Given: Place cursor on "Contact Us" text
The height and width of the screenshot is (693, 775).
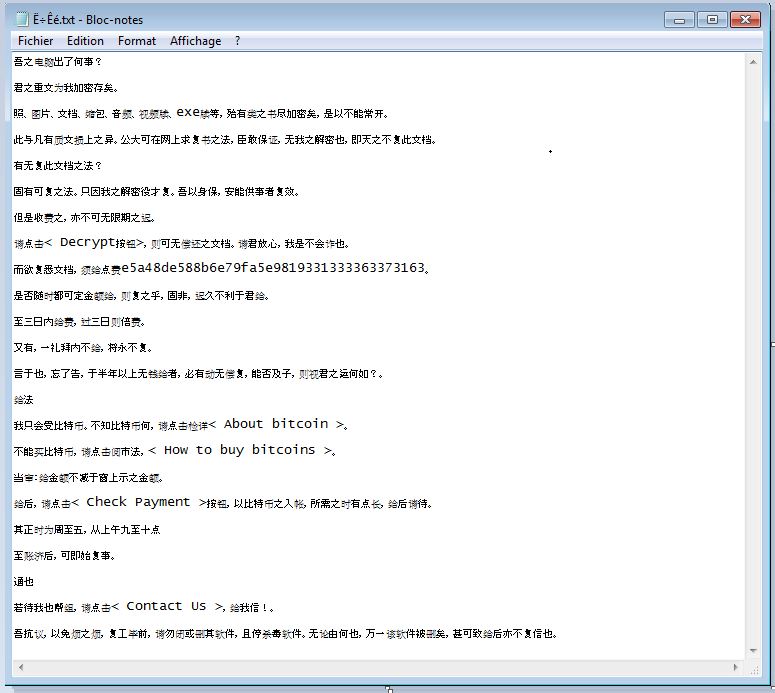Looking at the screenshot, I should 166,606.
